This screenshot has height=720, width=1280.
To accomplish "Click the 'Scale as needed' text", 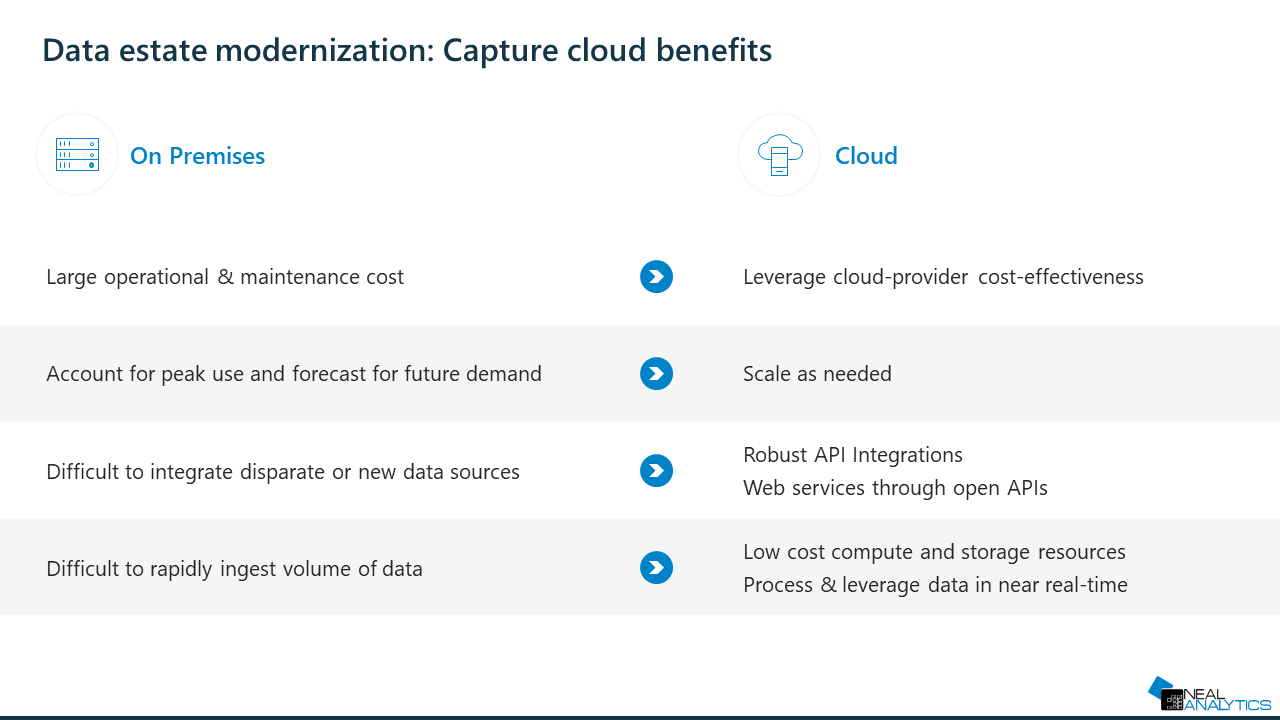I will click(x=817, y=374).
